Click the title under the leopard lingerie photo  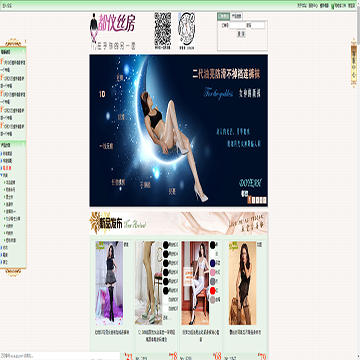click(245, 332)
